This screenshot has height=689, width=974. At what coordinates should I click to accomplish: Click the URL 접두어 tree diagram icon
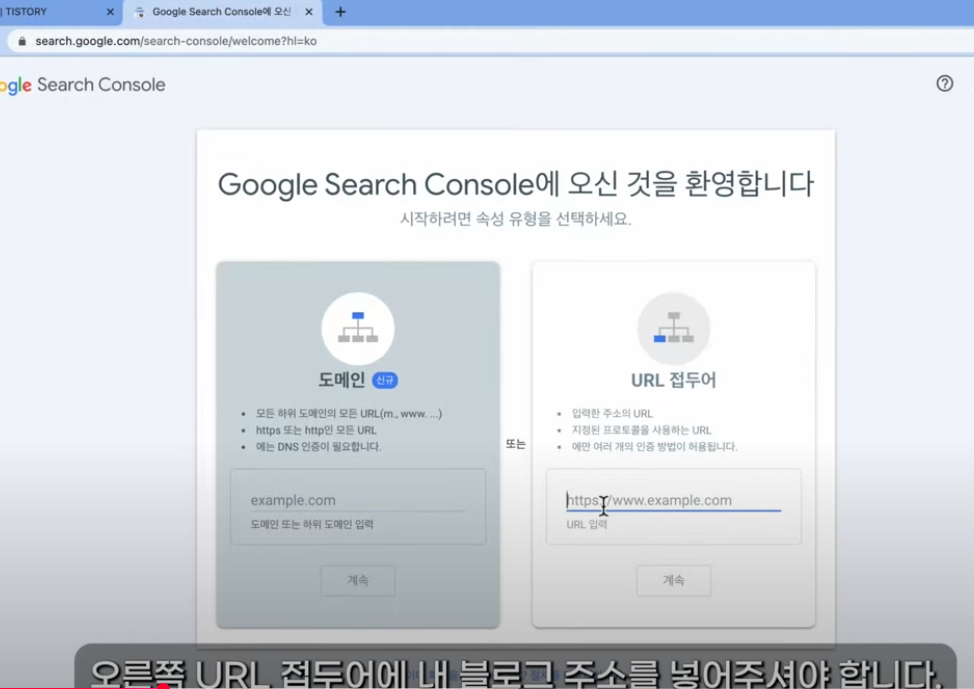673,328
